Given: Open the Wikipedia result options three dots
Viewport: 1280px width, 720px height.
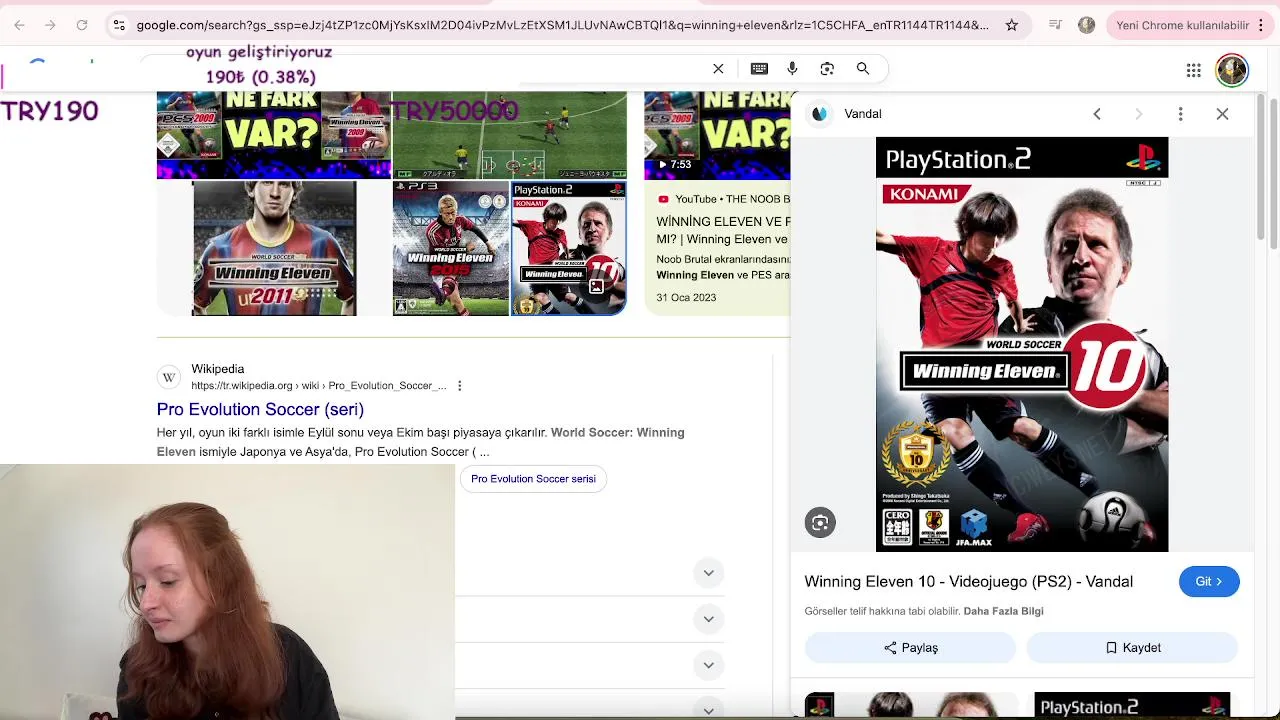Looking at the screenshot, I should coord(459,386).
